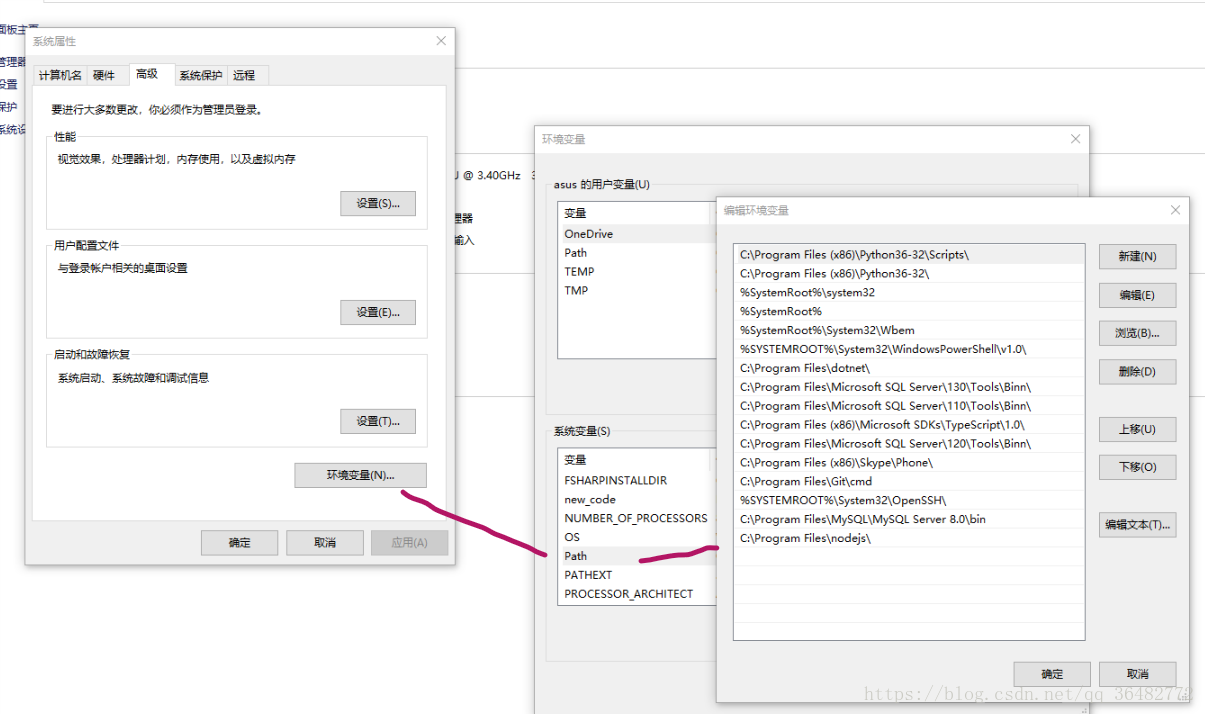Select Microsoft SDKs\TypeScript\1.0\ entry

[909, 425]
